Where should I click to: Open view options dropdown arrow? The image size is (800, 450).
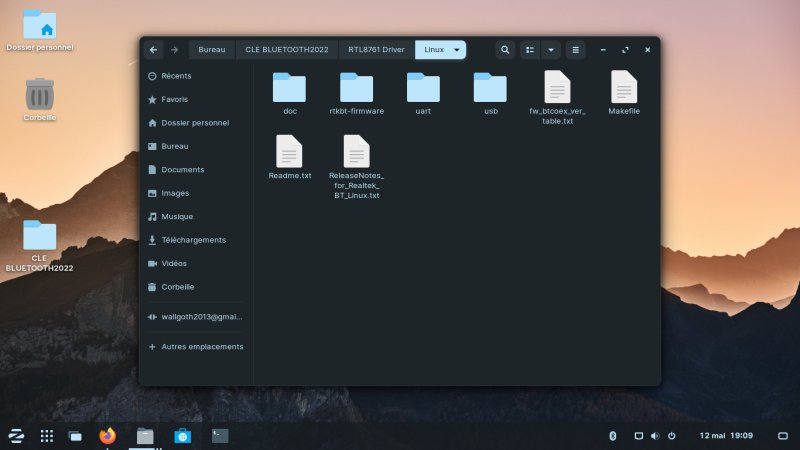pos(550,49)
